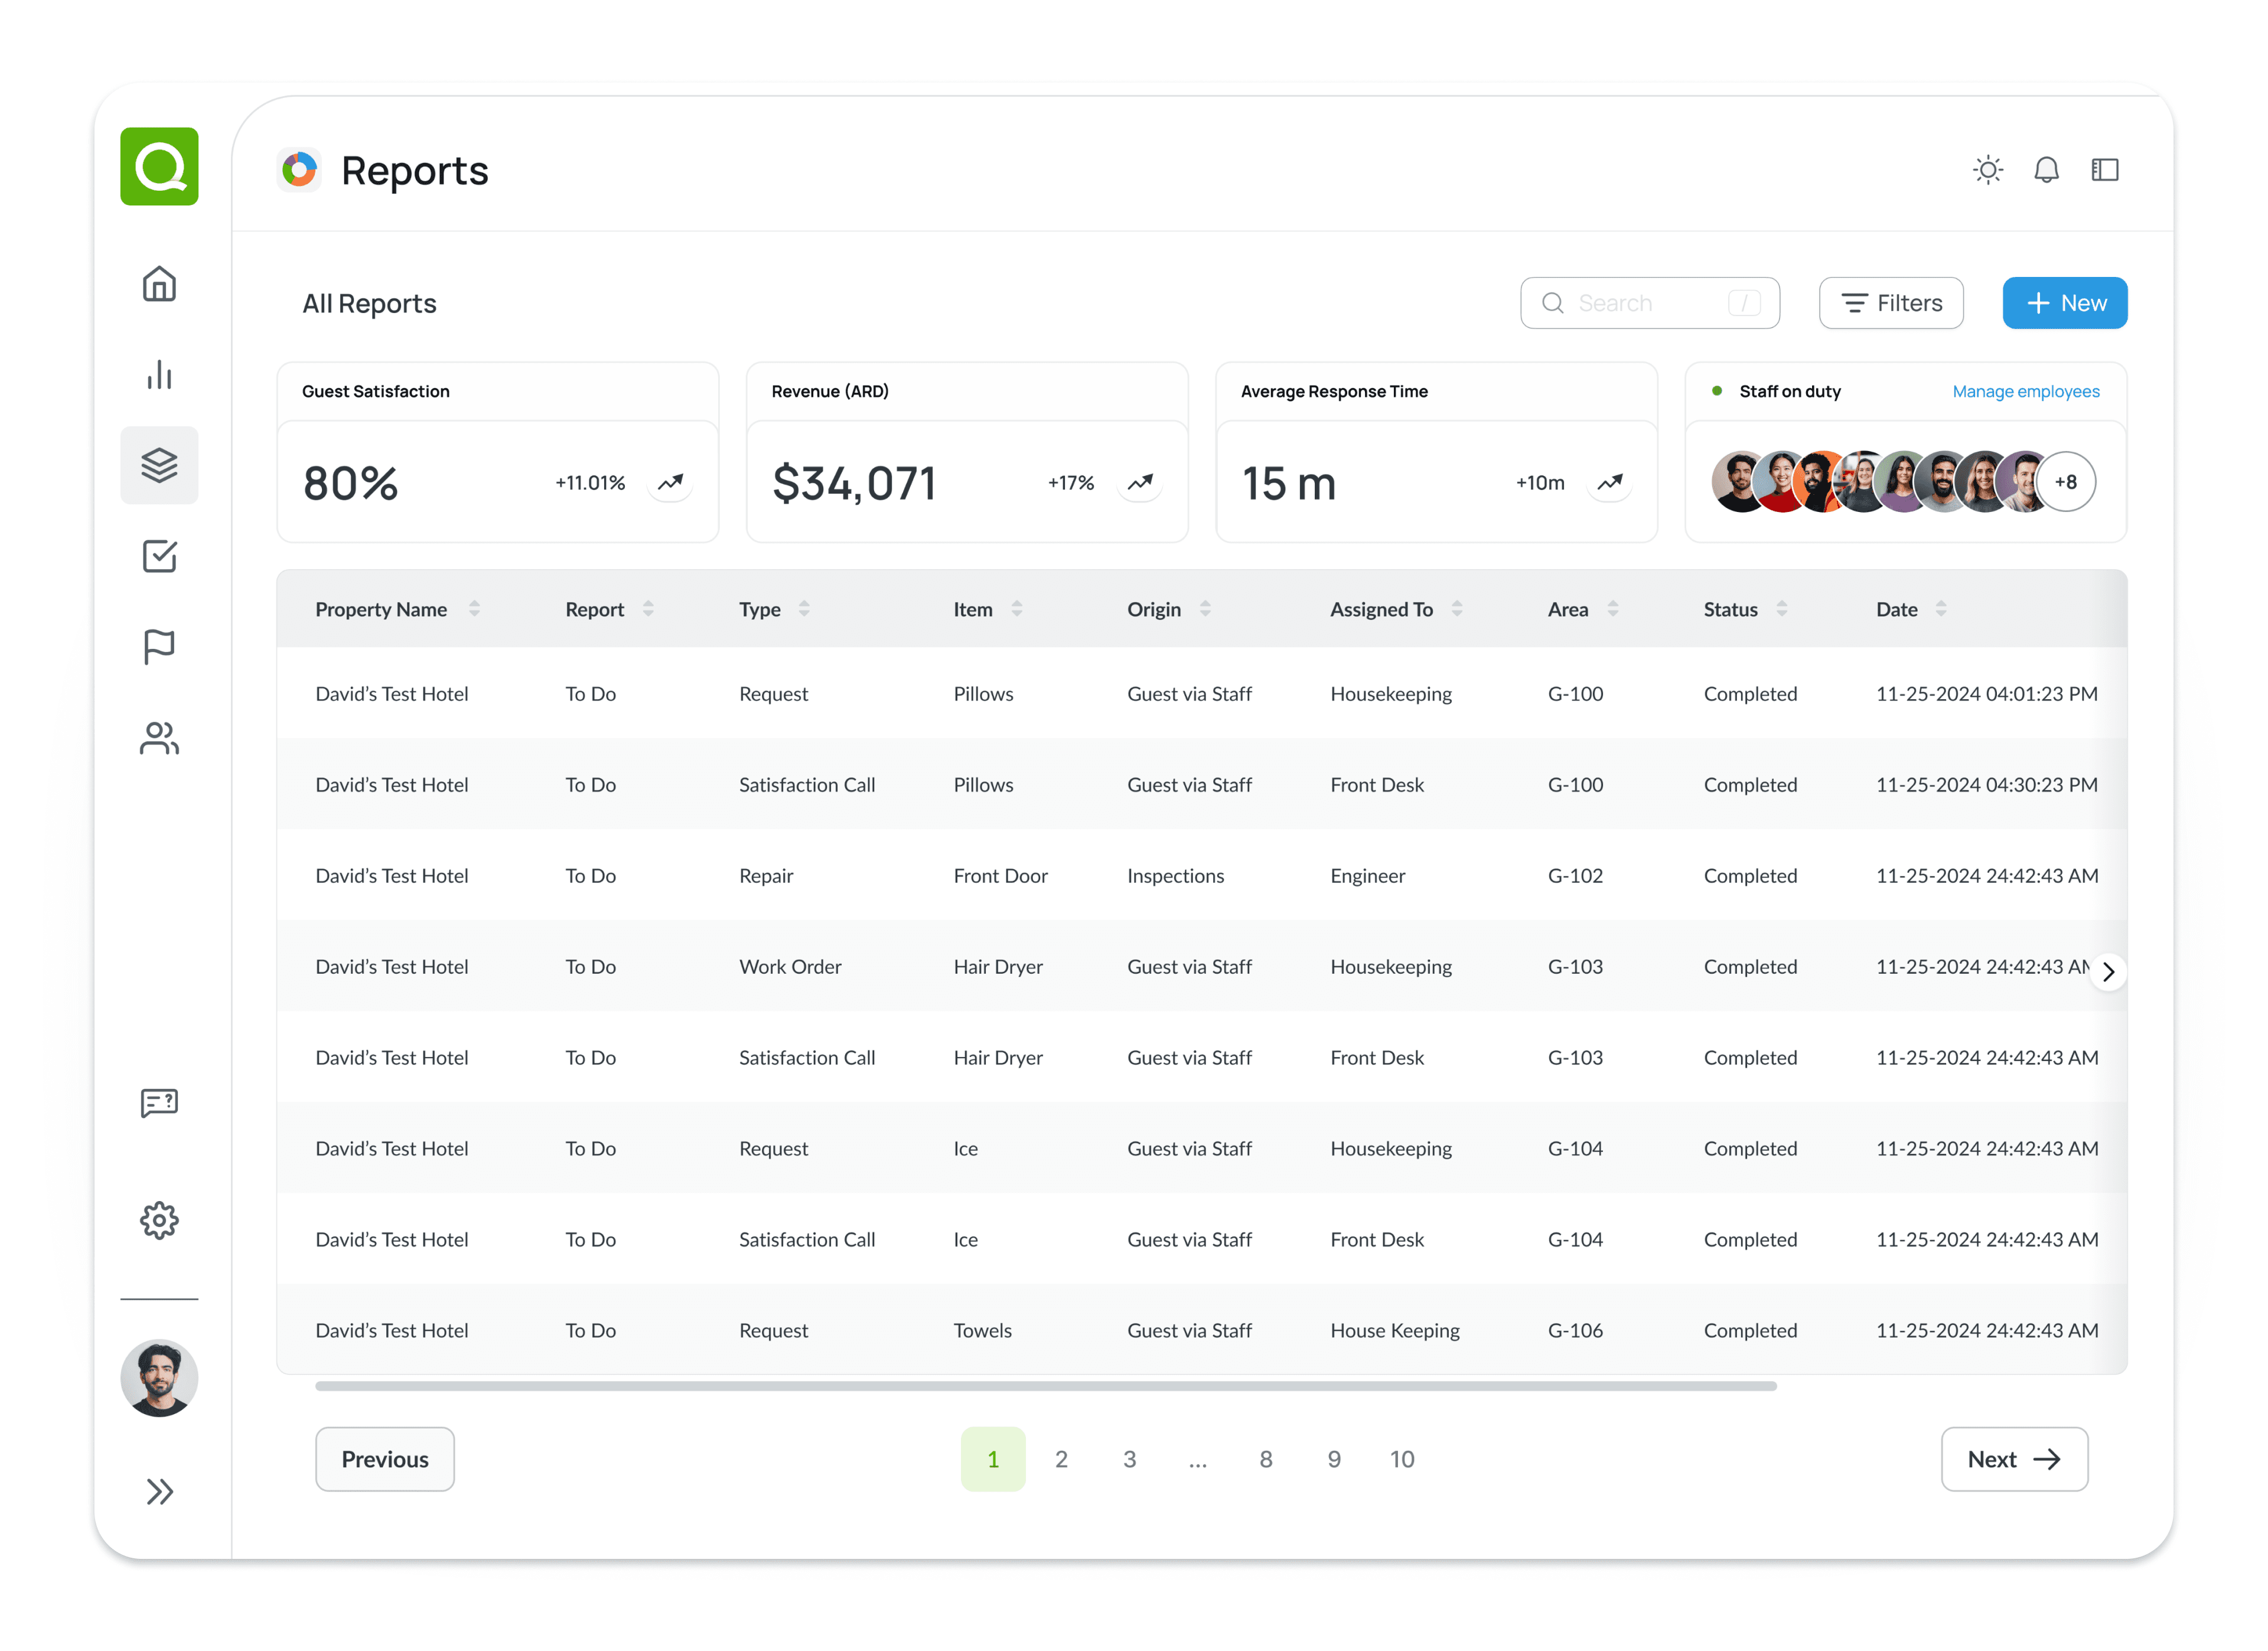The image size is (2268, 1651).
Task: Open the flag icon in sidebar
Action: tap(159, 647)
